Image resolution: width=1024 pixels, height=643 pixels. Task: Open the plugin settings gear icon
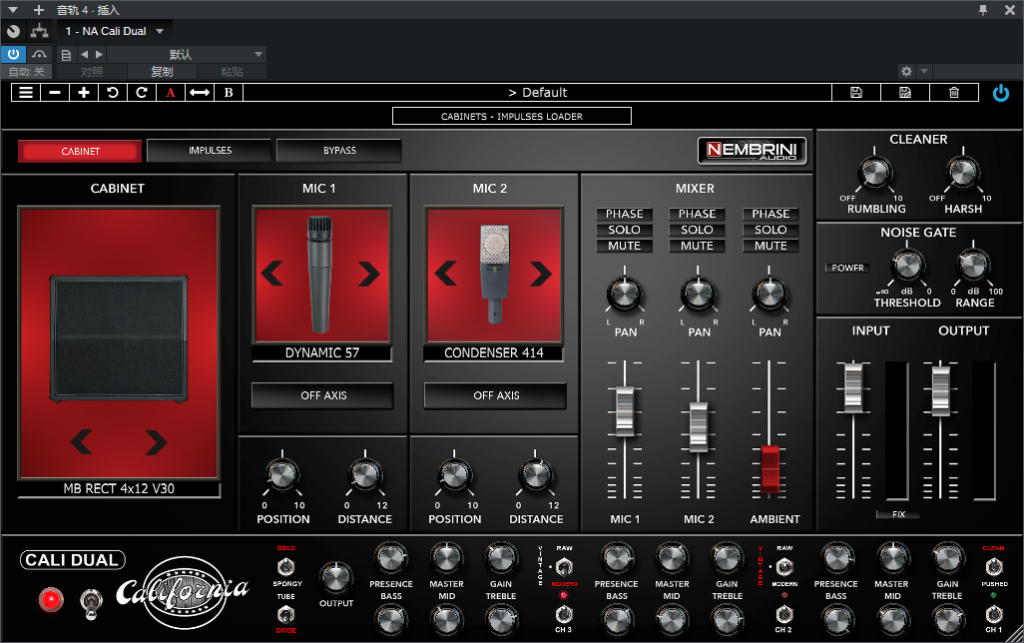(906, 71)
